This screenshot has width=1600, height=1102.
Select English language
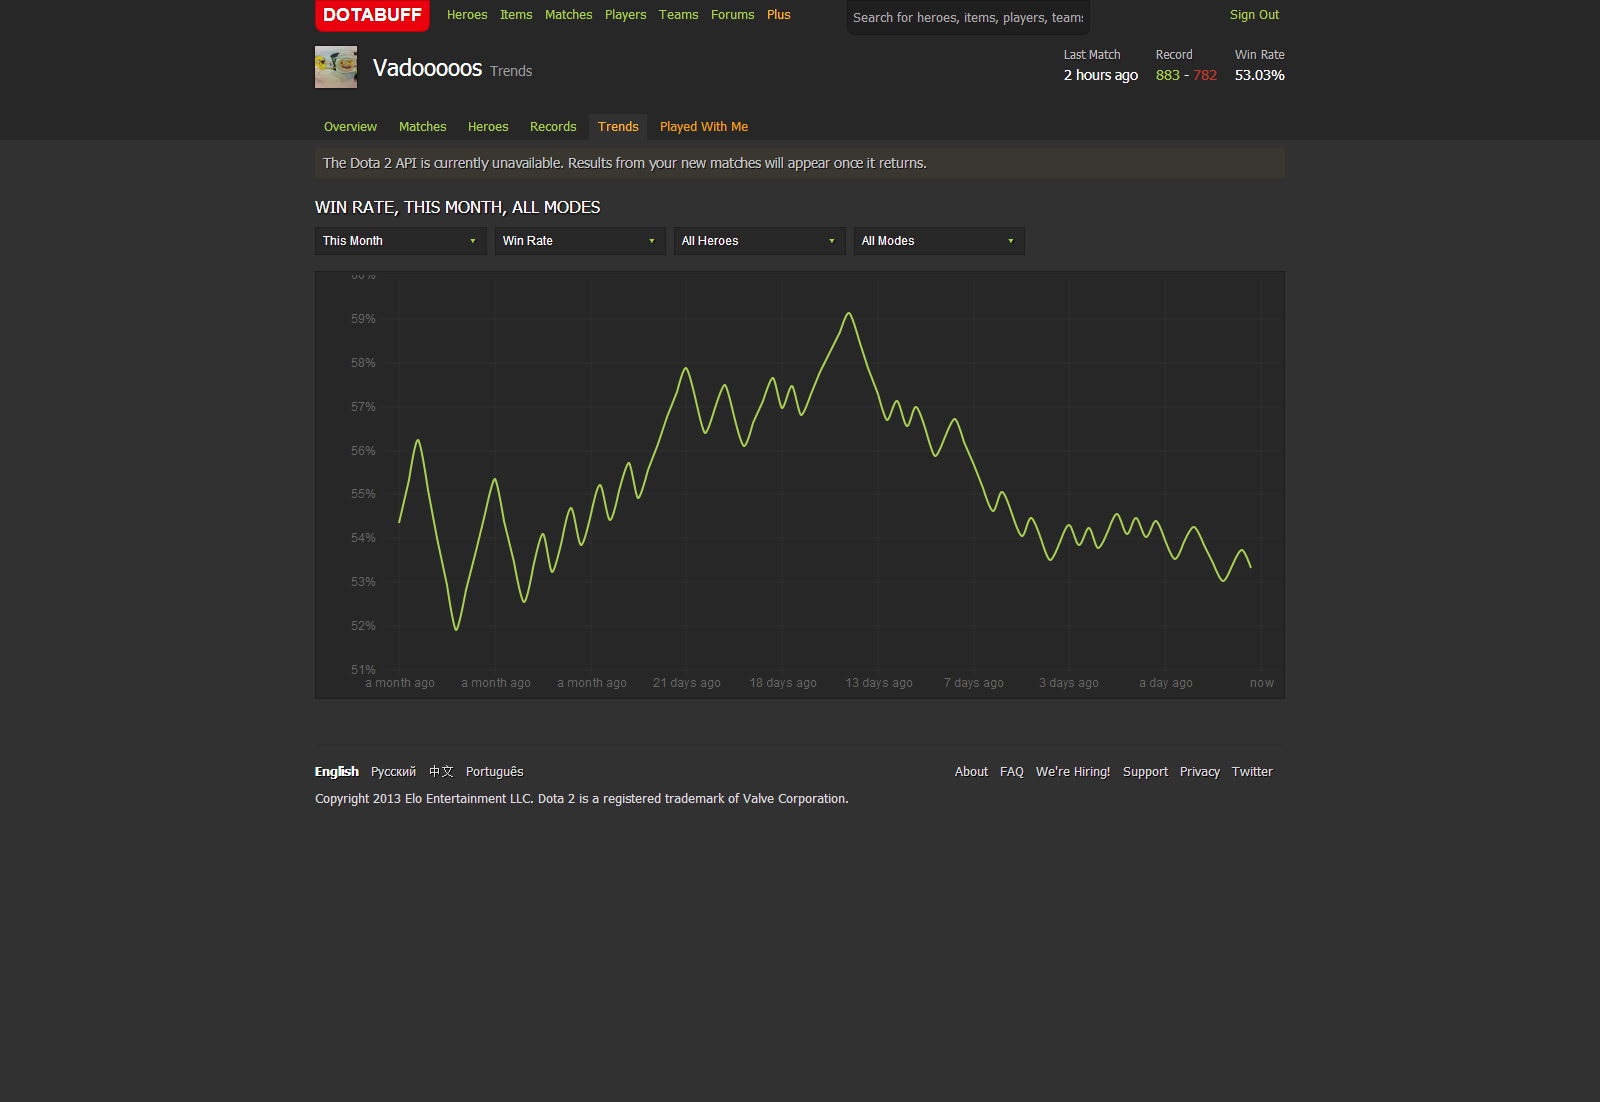(x=337, y=772)
